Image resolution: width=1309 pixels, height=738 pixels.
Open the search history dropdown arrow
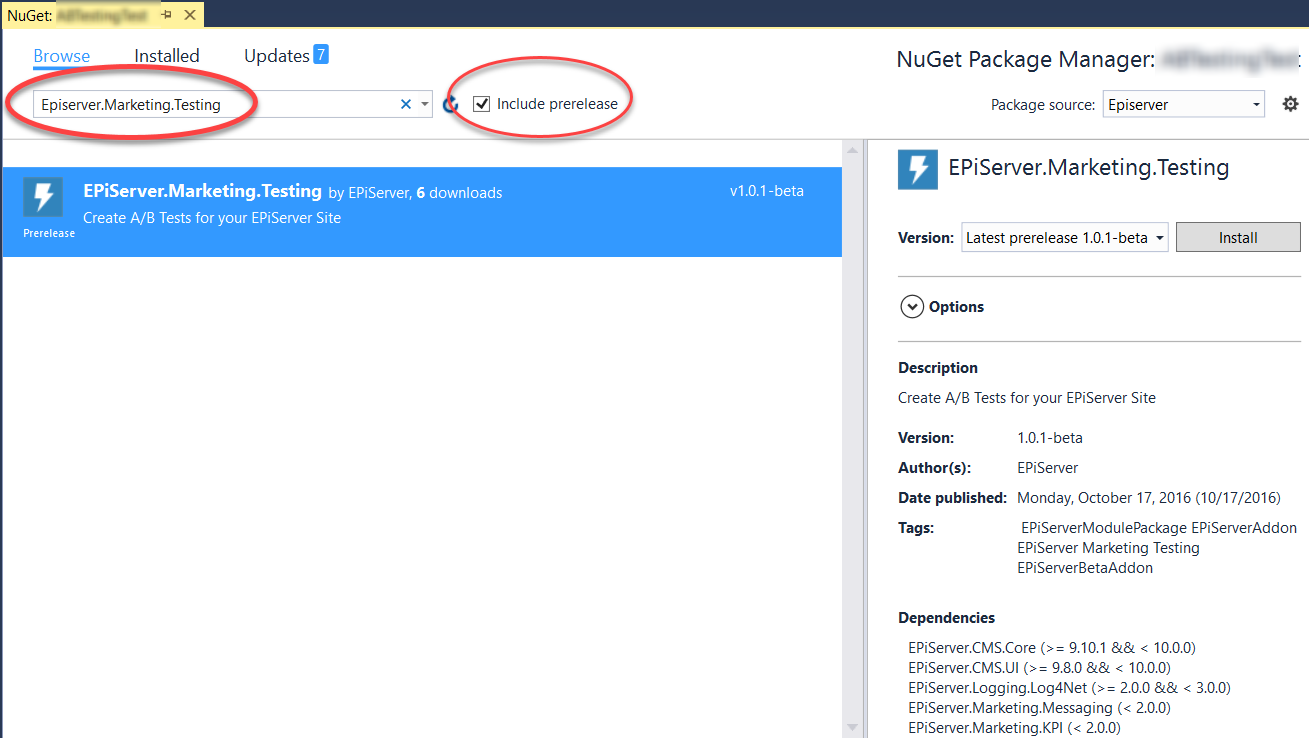(425, 104)
